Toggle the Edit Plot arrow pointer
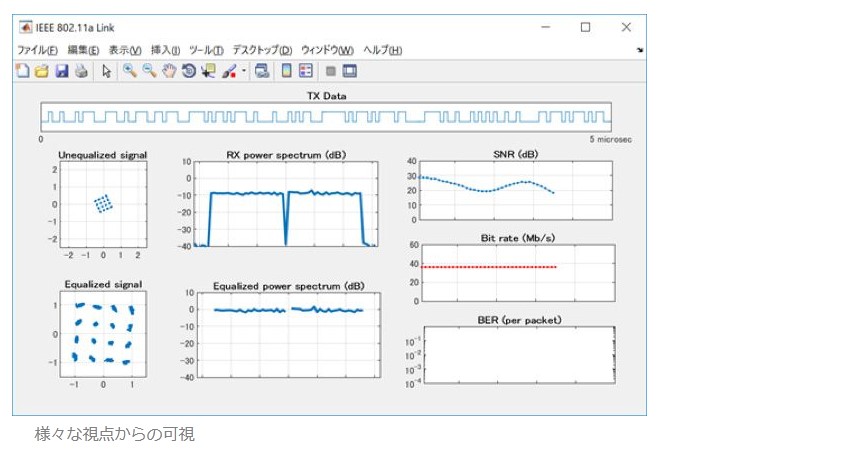The image size is (857, 454). point(107,71)
